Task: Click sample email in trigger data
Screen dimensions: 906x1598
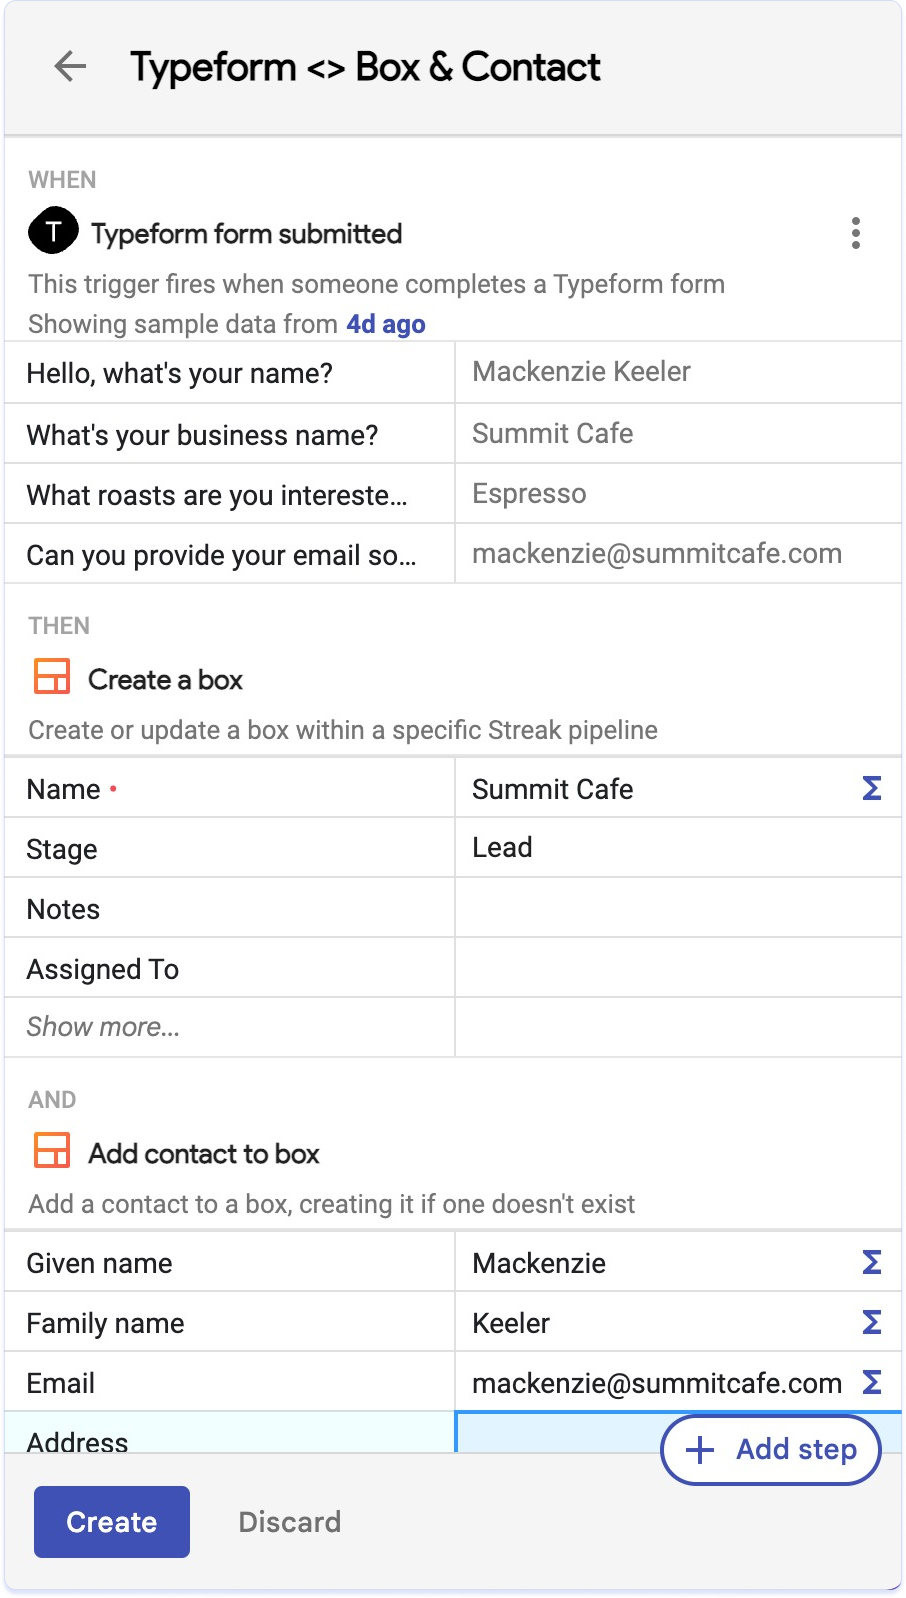Action: point(656,553)
